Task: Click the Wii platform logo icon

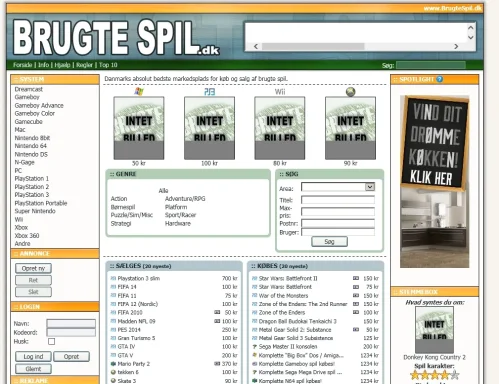Action: coord(280,92)
